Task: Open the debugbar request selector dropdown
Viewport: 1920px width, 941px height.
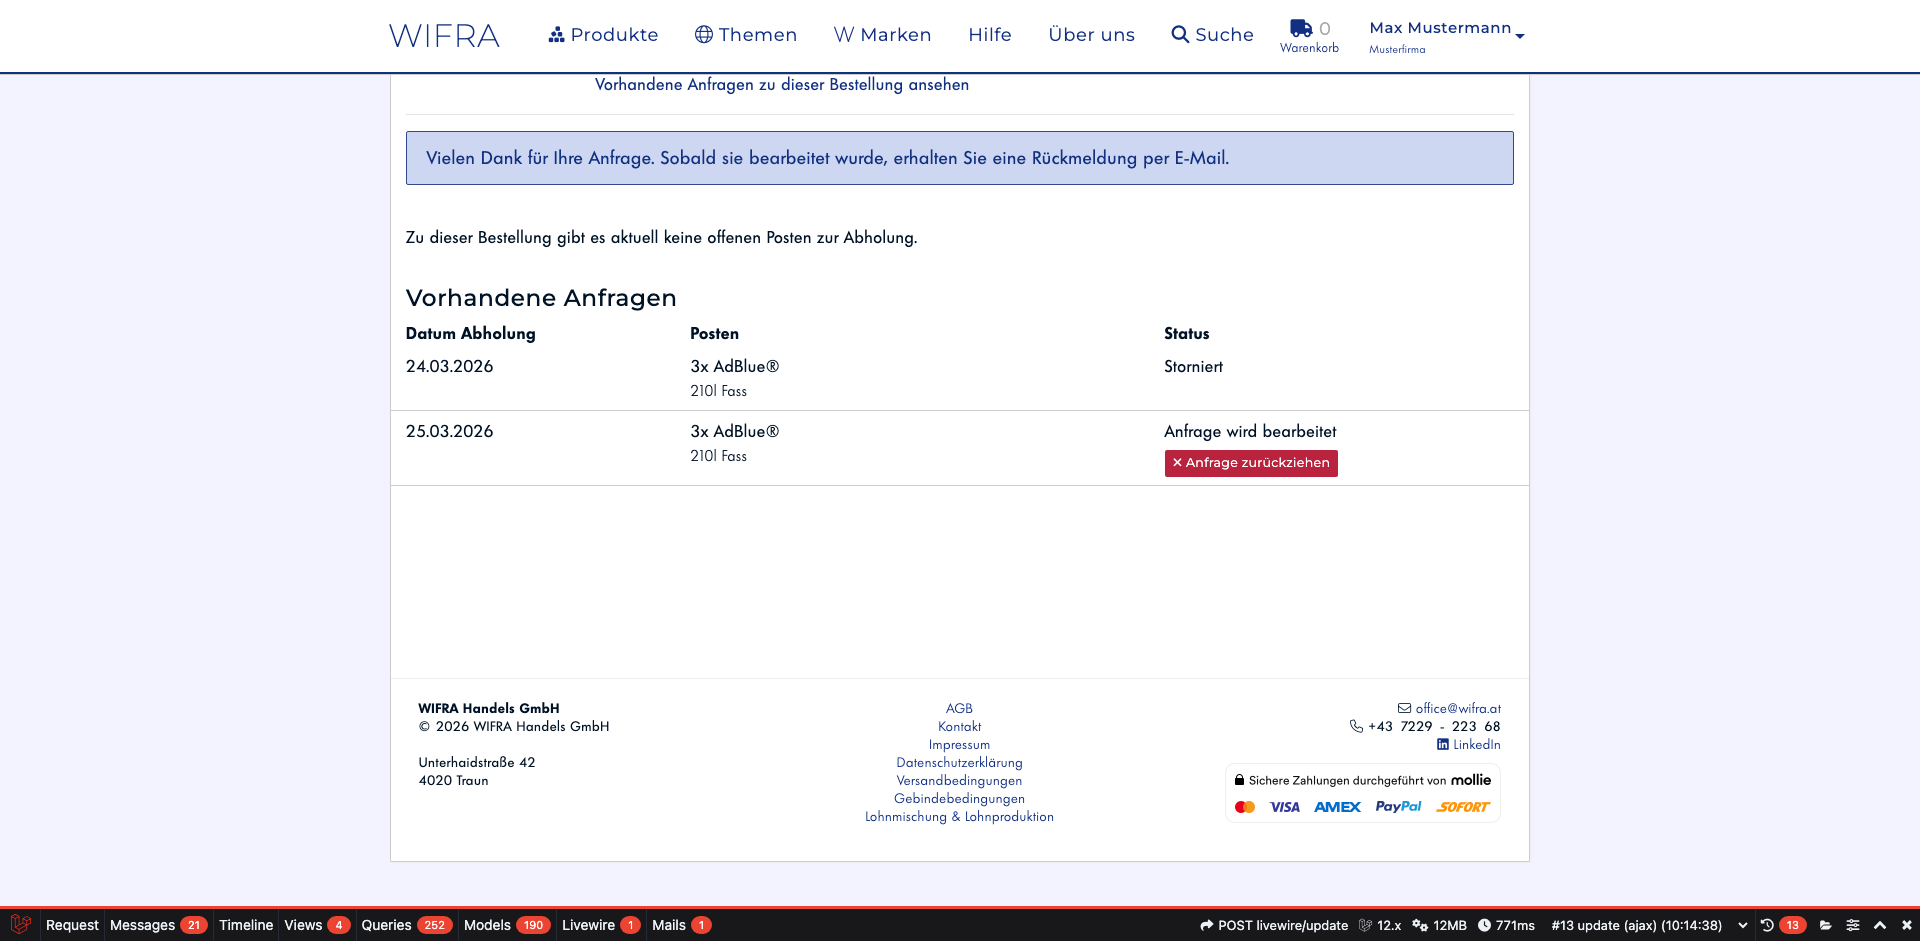Action: tap(1743, 925)
